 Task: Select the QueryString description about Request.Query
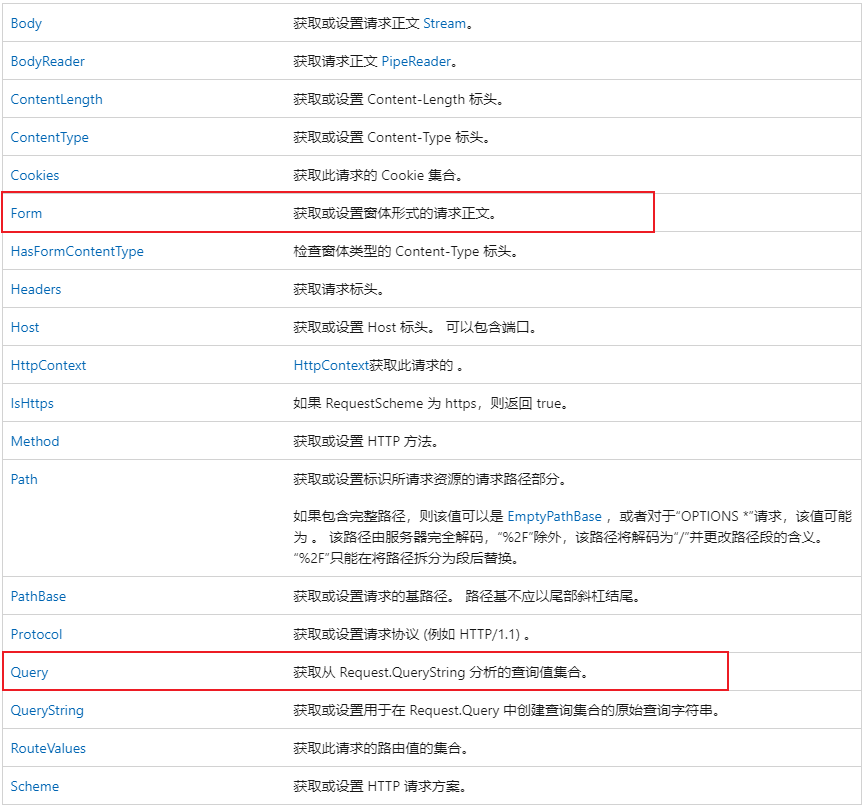(506, 710)
